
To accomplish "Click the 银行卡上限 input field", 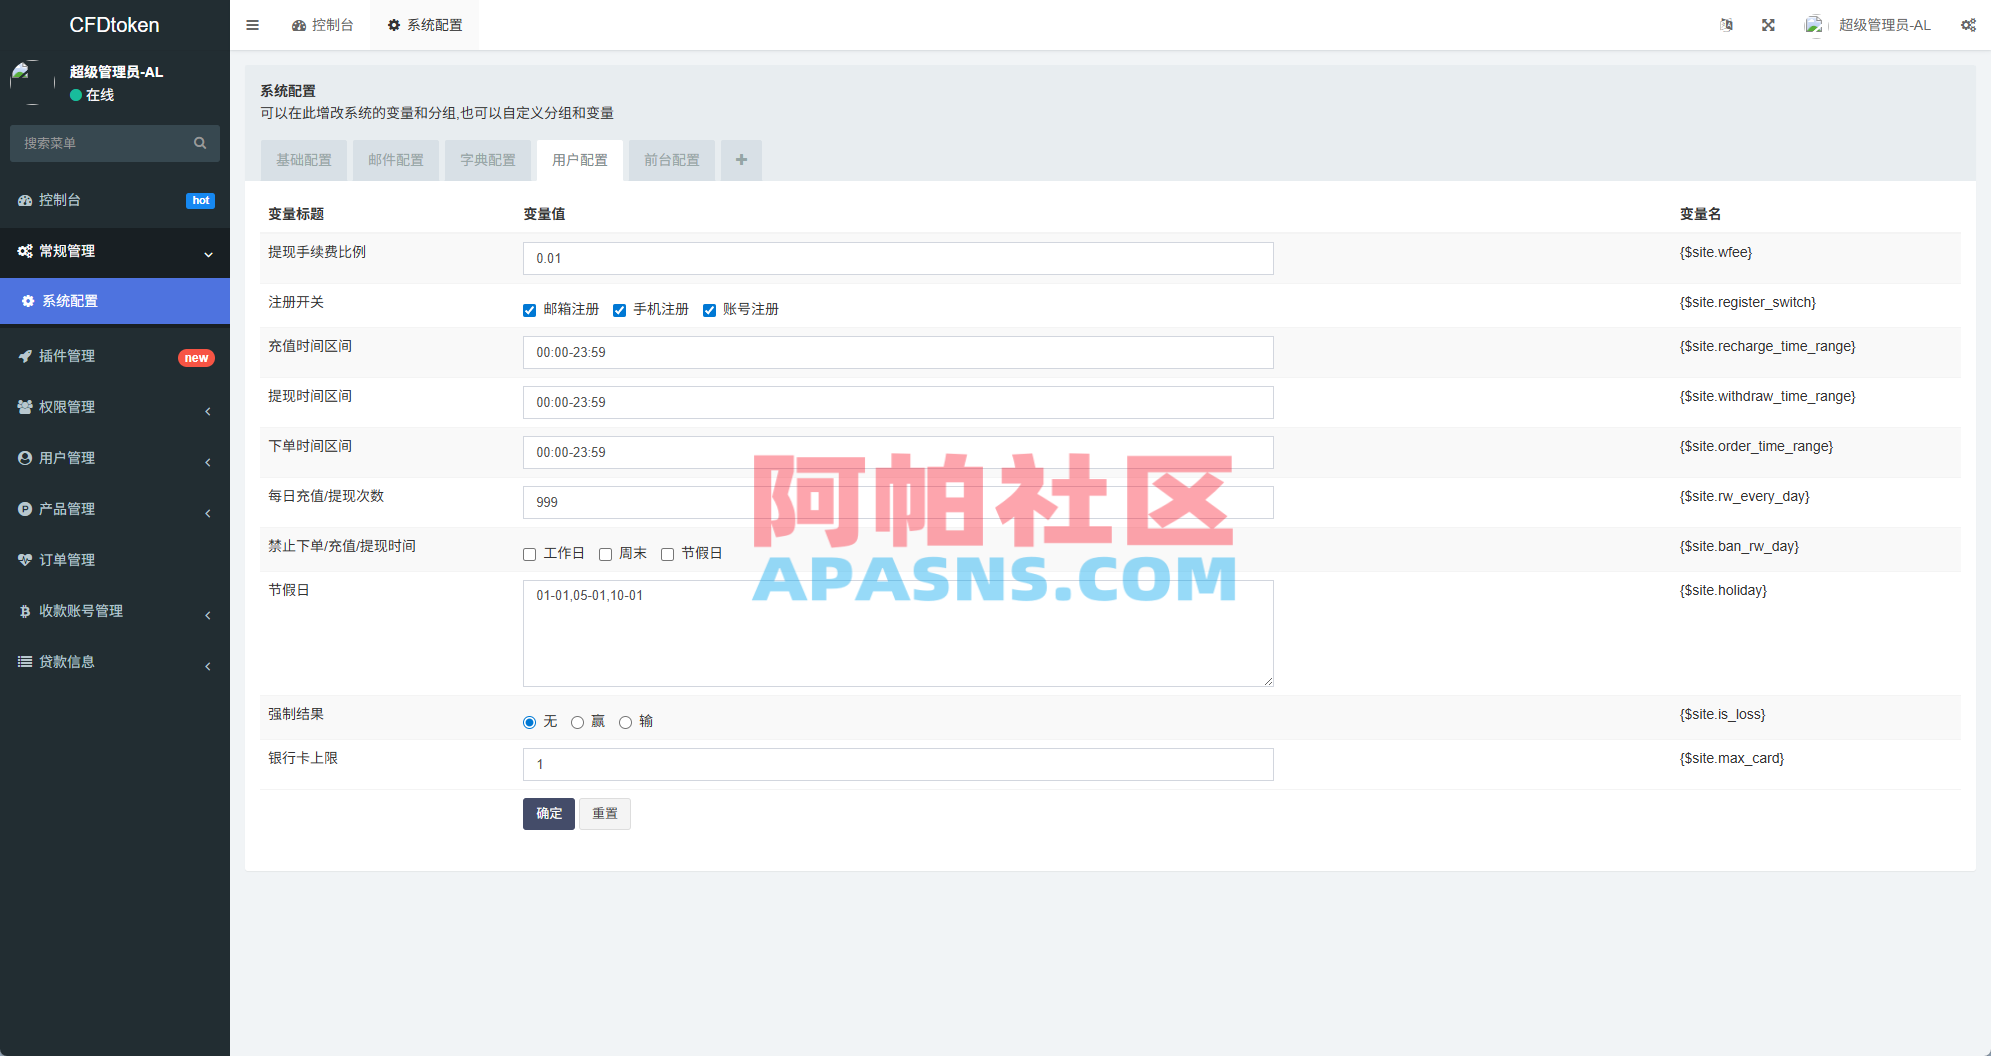I will 898,764.
